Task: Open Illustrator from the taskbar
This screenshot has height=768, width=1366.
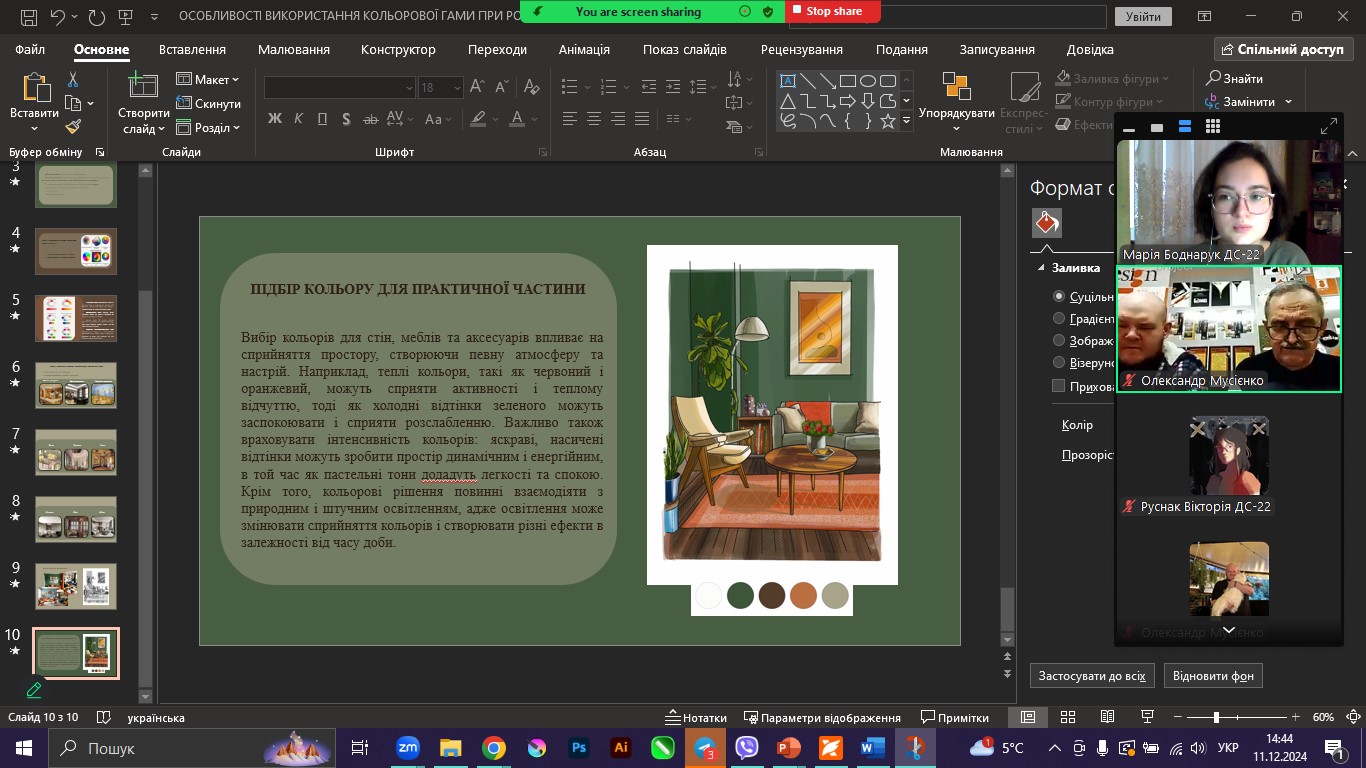Action: coord(621,747)
